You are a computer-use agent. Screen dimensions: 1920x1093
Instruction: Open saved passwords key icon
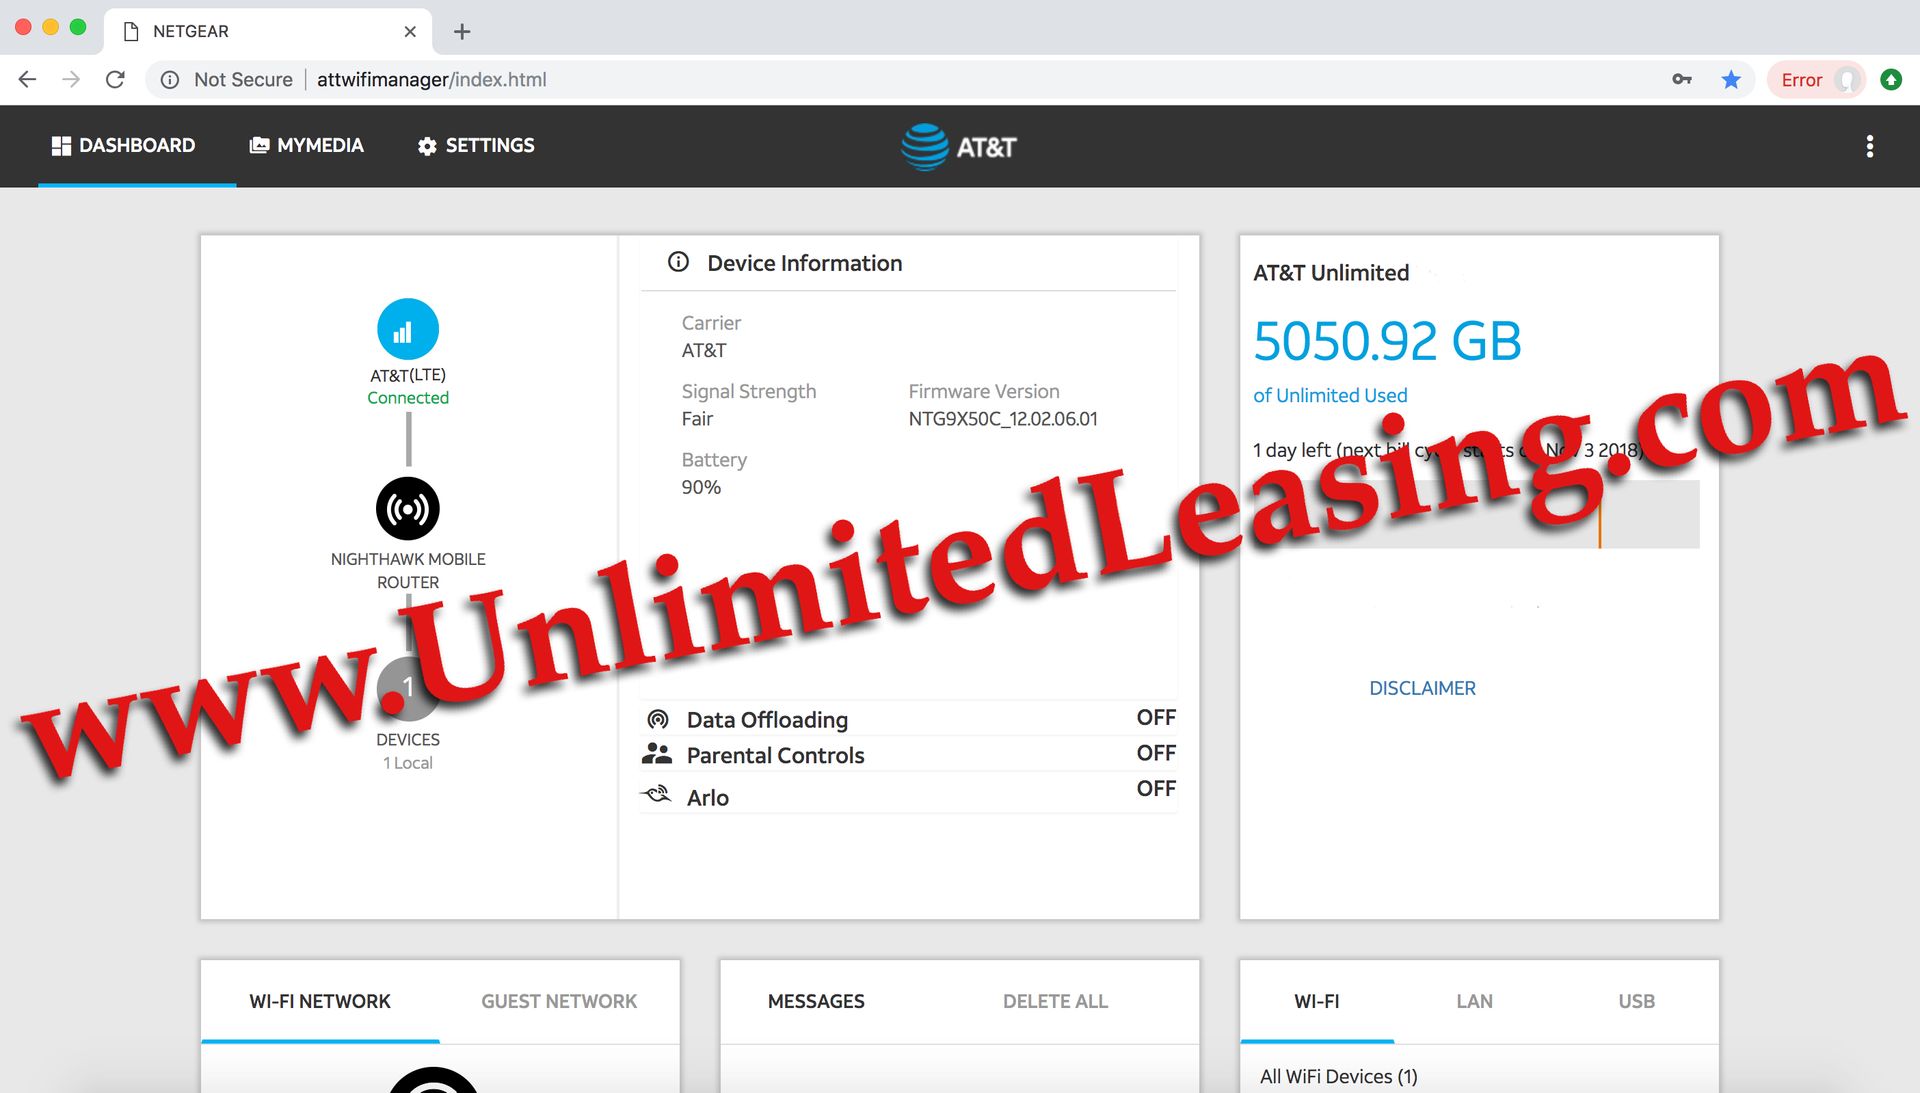pyautogui.click(x=1682, y=80)
